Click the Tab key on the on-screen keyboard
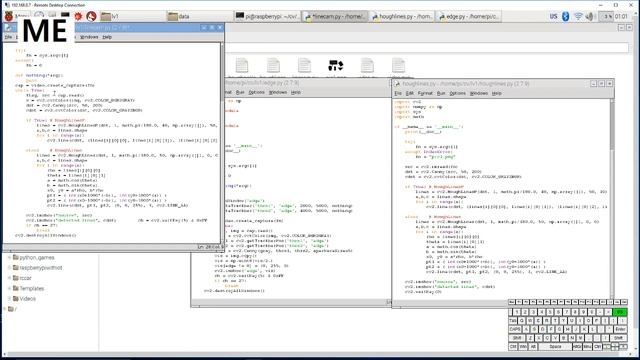Screen dimensions: 640x360 pyautogui.click(x=513, y=321)
